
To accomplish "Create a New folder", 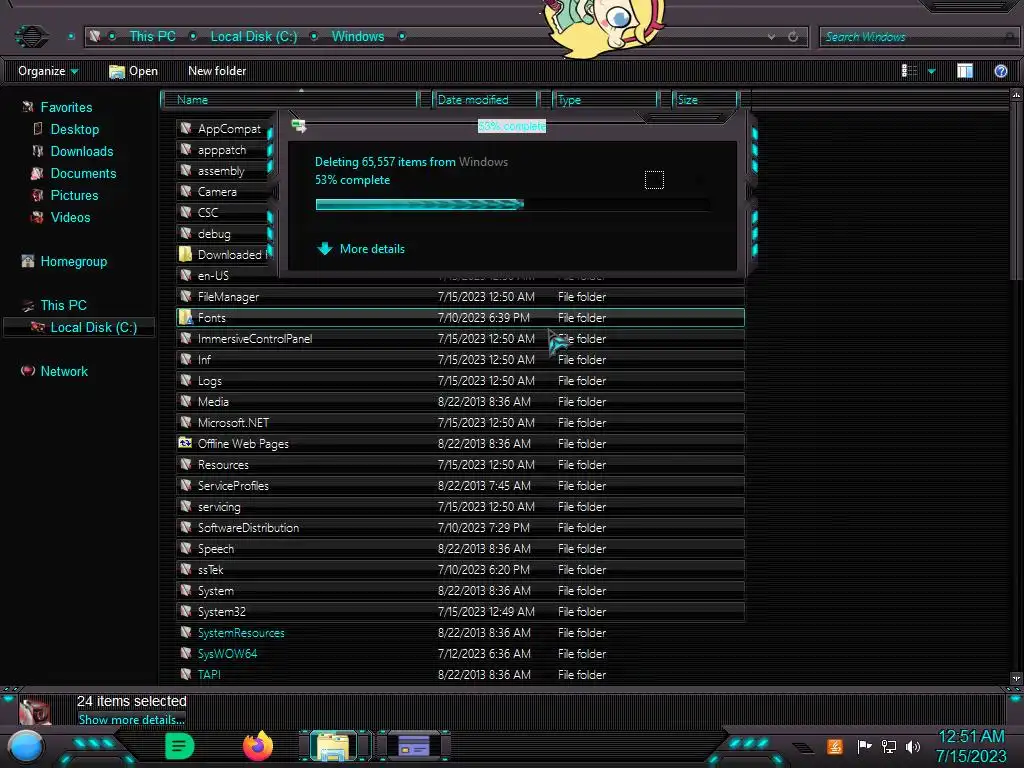I will point(217,71).
